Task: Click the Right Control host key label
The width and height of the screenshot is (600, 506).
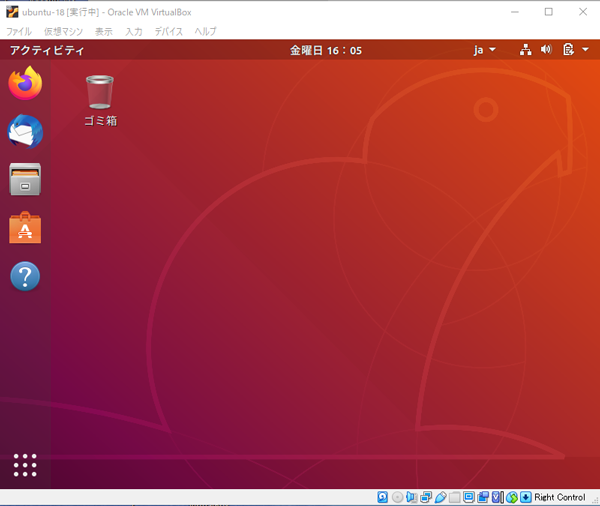Action: (559, 497)
